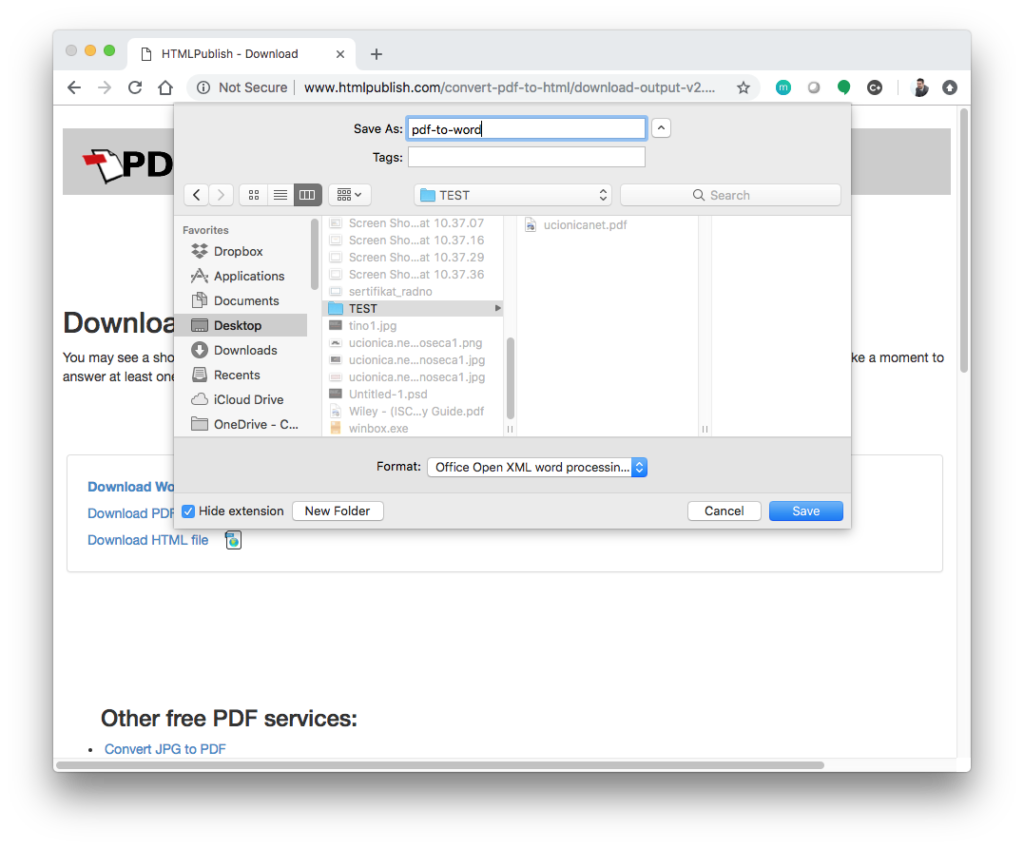Select Downloads in the Favorites sidebar

245,350
